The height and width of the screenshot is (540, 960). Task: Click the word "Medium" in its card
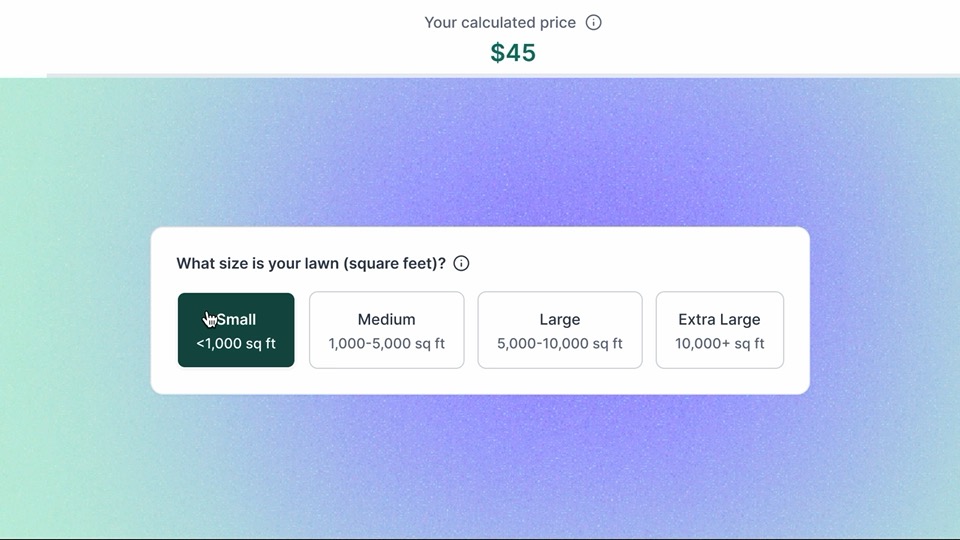(386, 320)
